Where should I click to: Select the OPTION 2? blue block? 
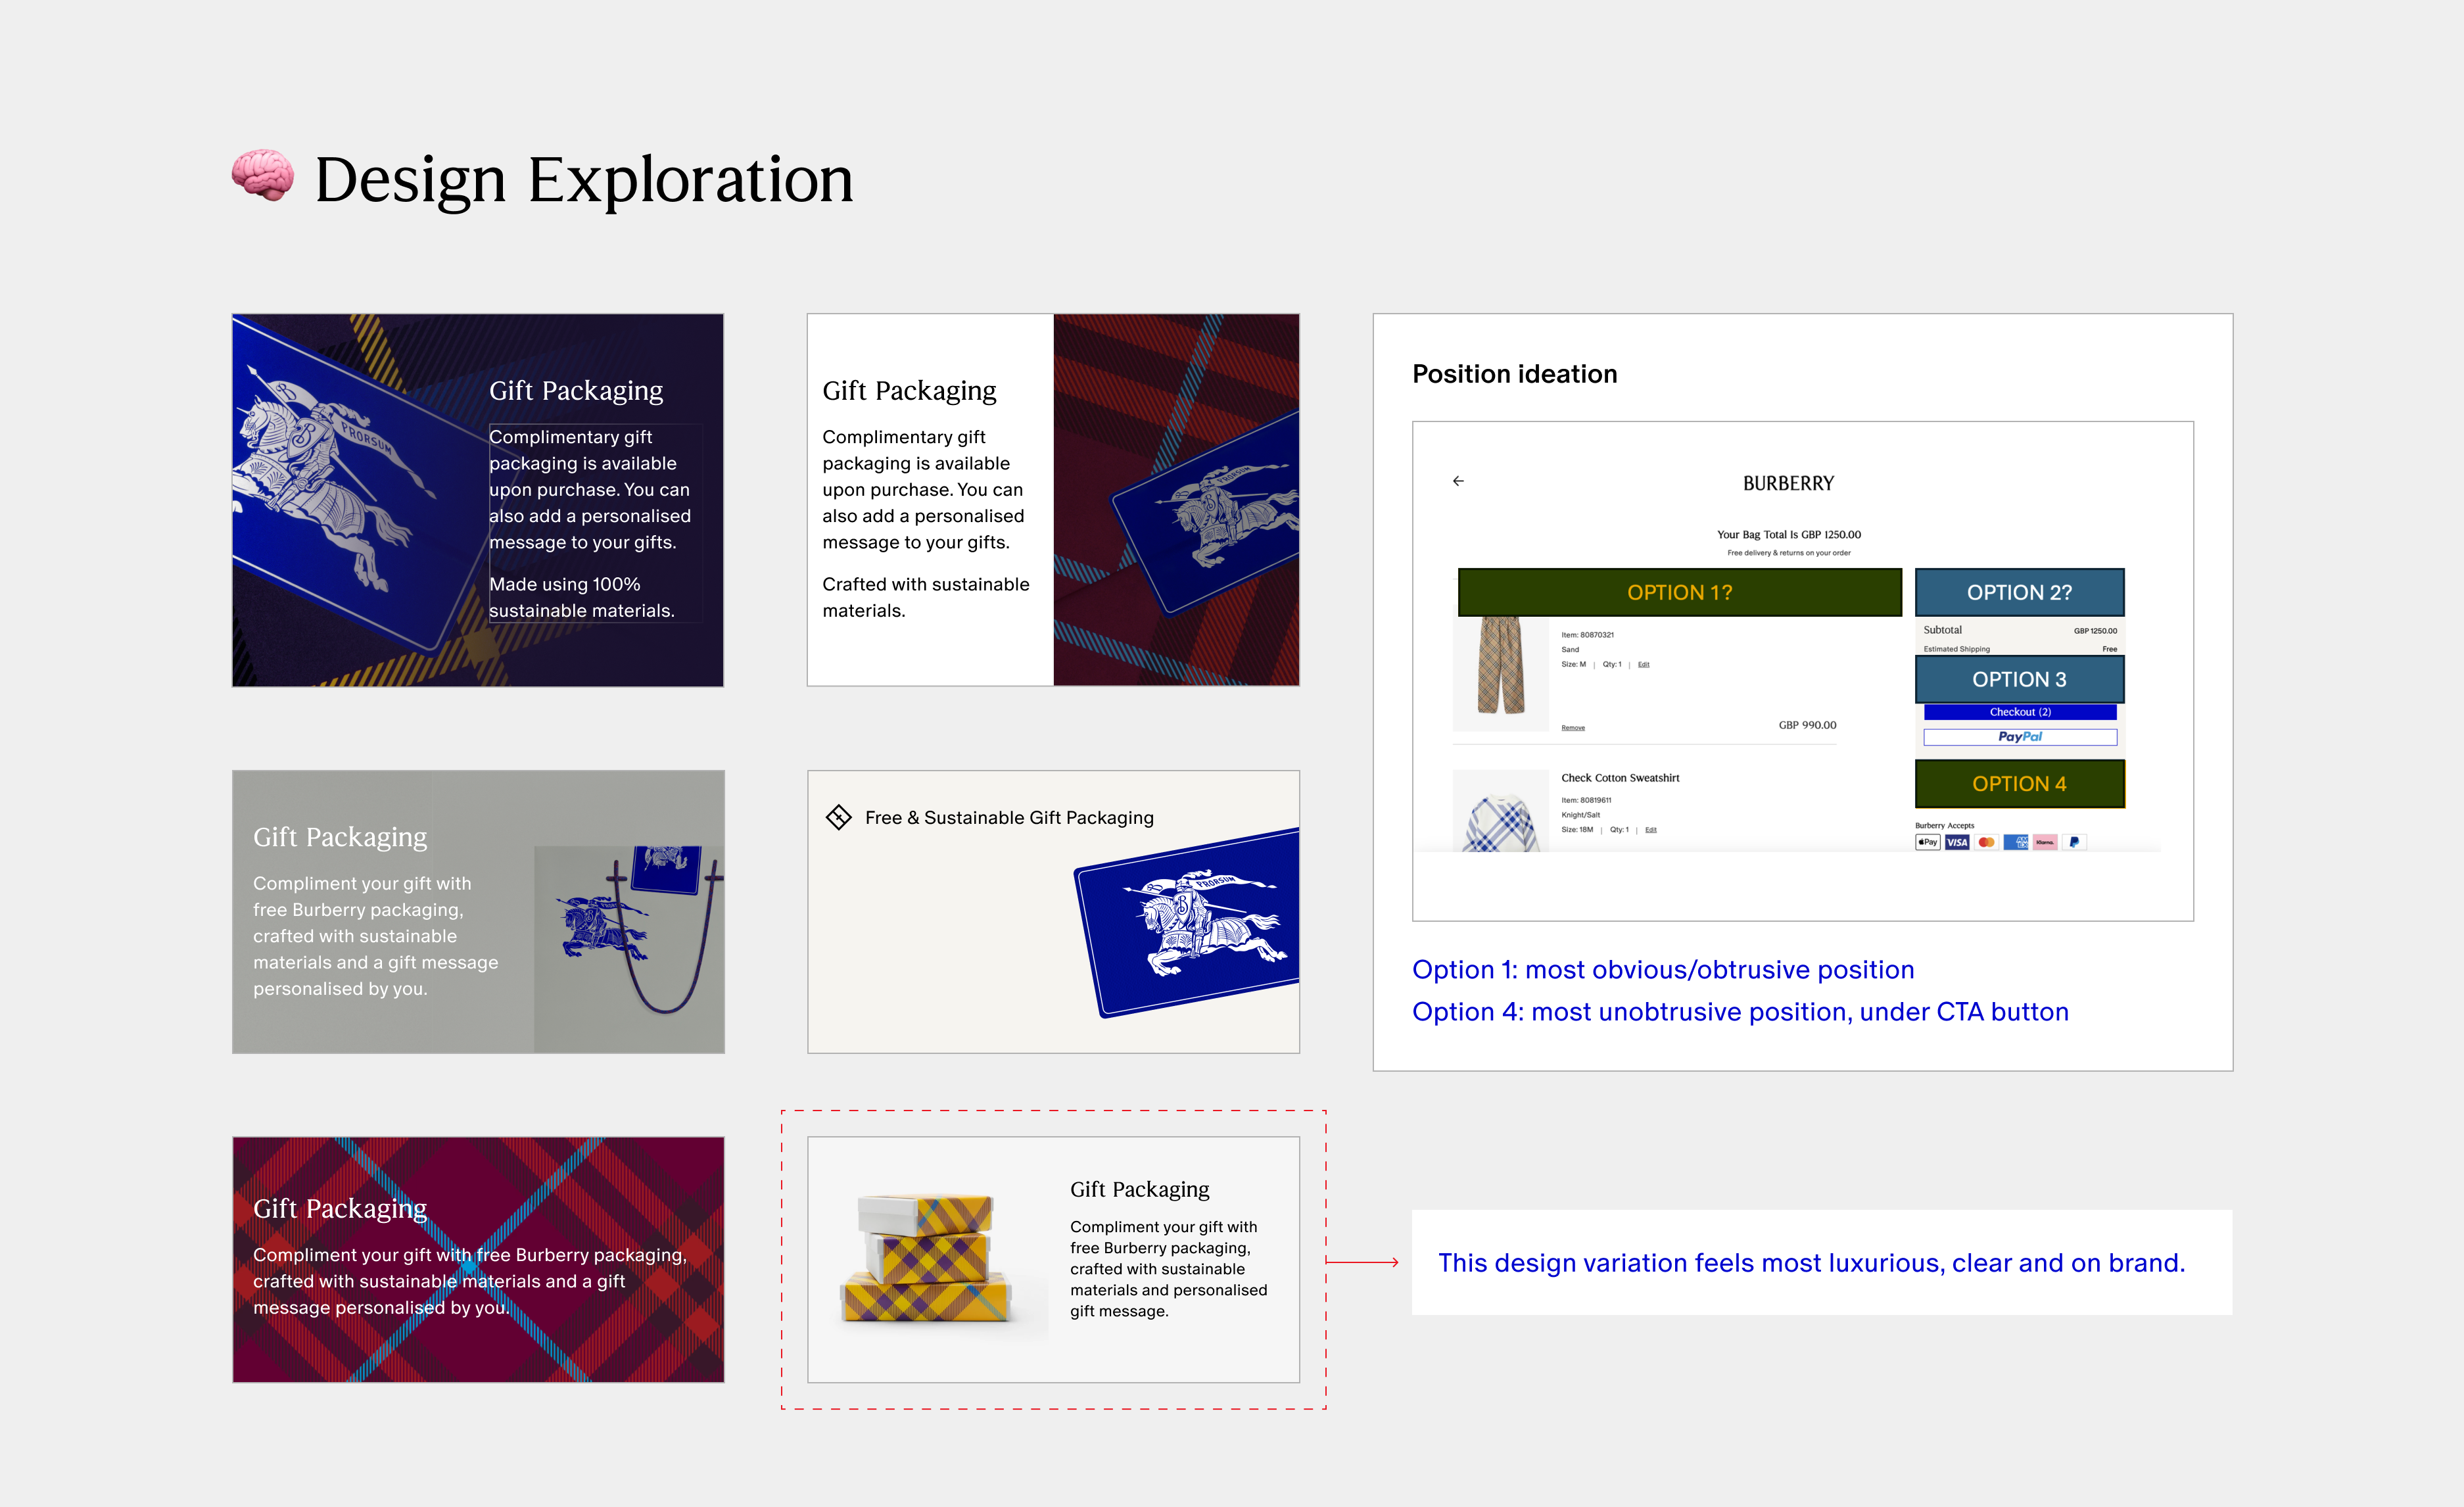point(2019,592)
